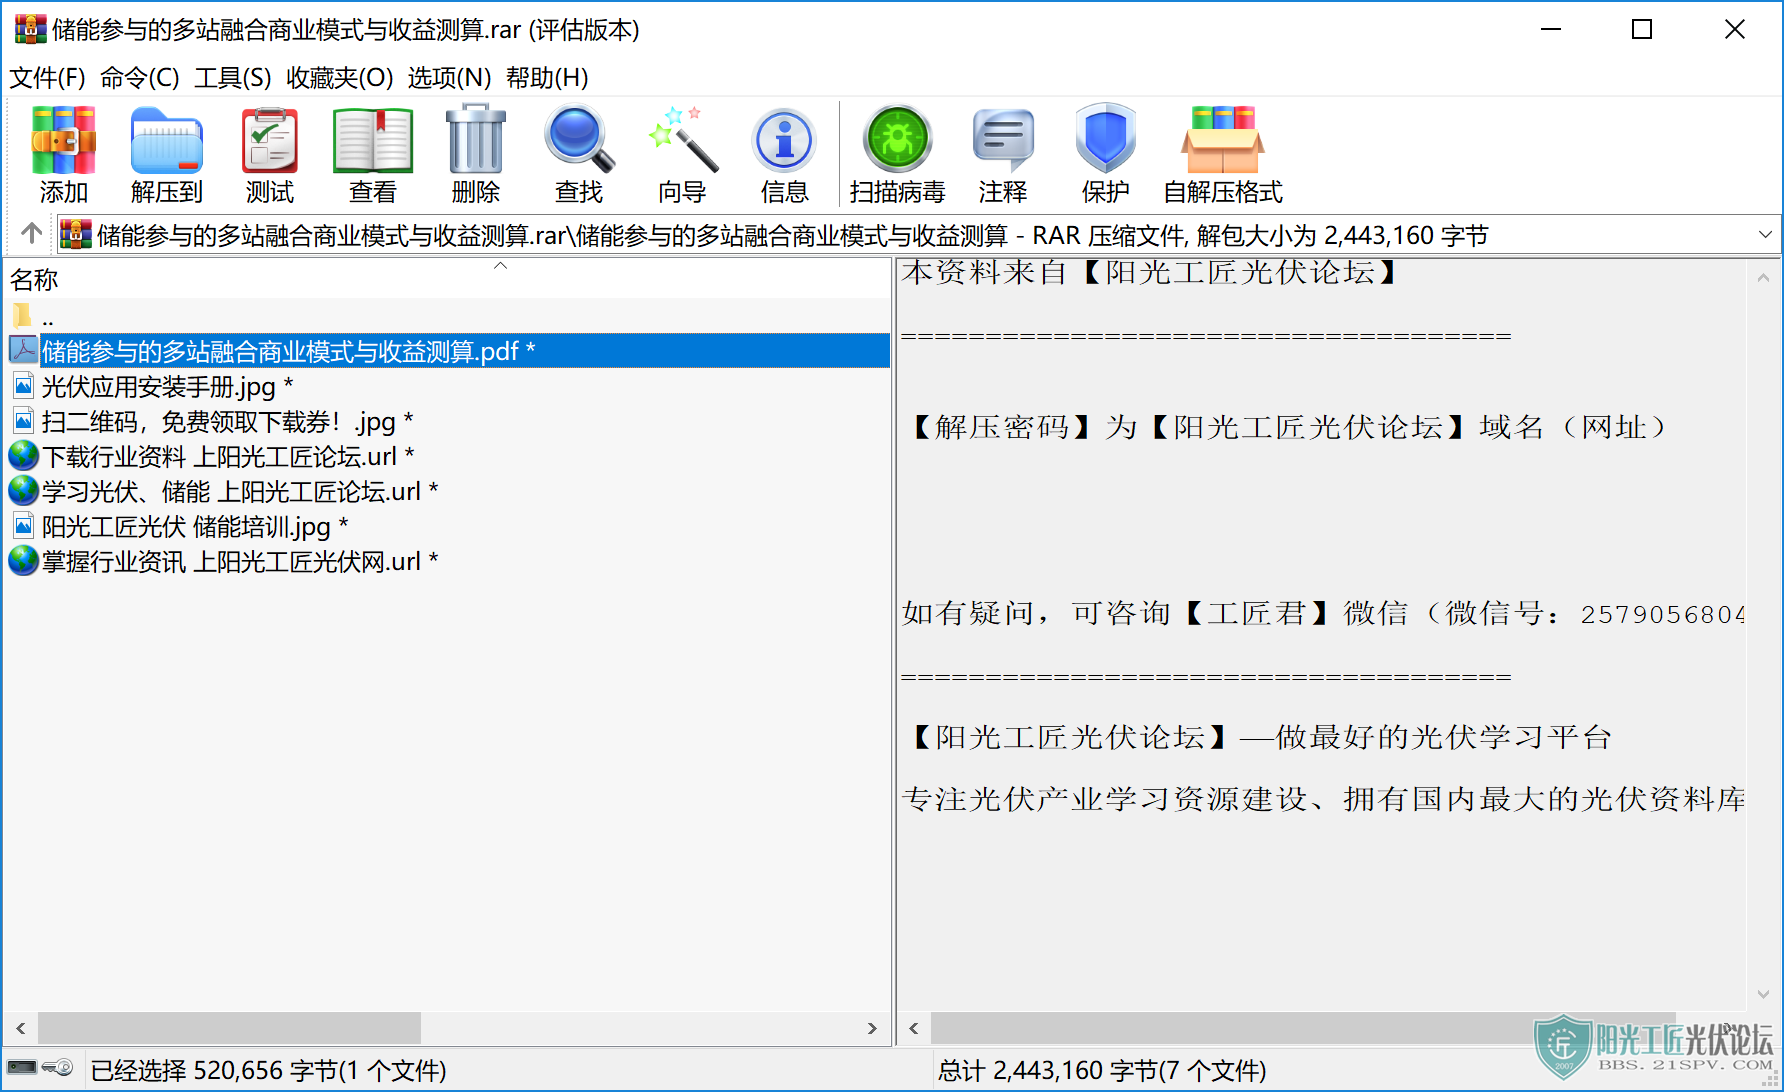Image resolution: width=1784 pixels, height=1092 pixels.
Task: Click globe icon of 掌握行业资讯 上阳光工匠光伏网.url
Action: [24, 561]
